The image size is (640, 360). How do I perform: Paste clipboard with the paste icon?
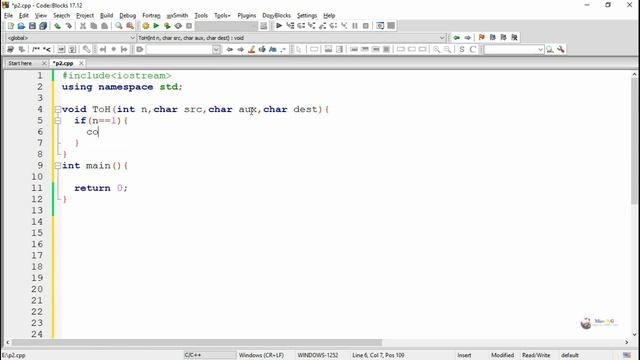click(x=104, y=26)
